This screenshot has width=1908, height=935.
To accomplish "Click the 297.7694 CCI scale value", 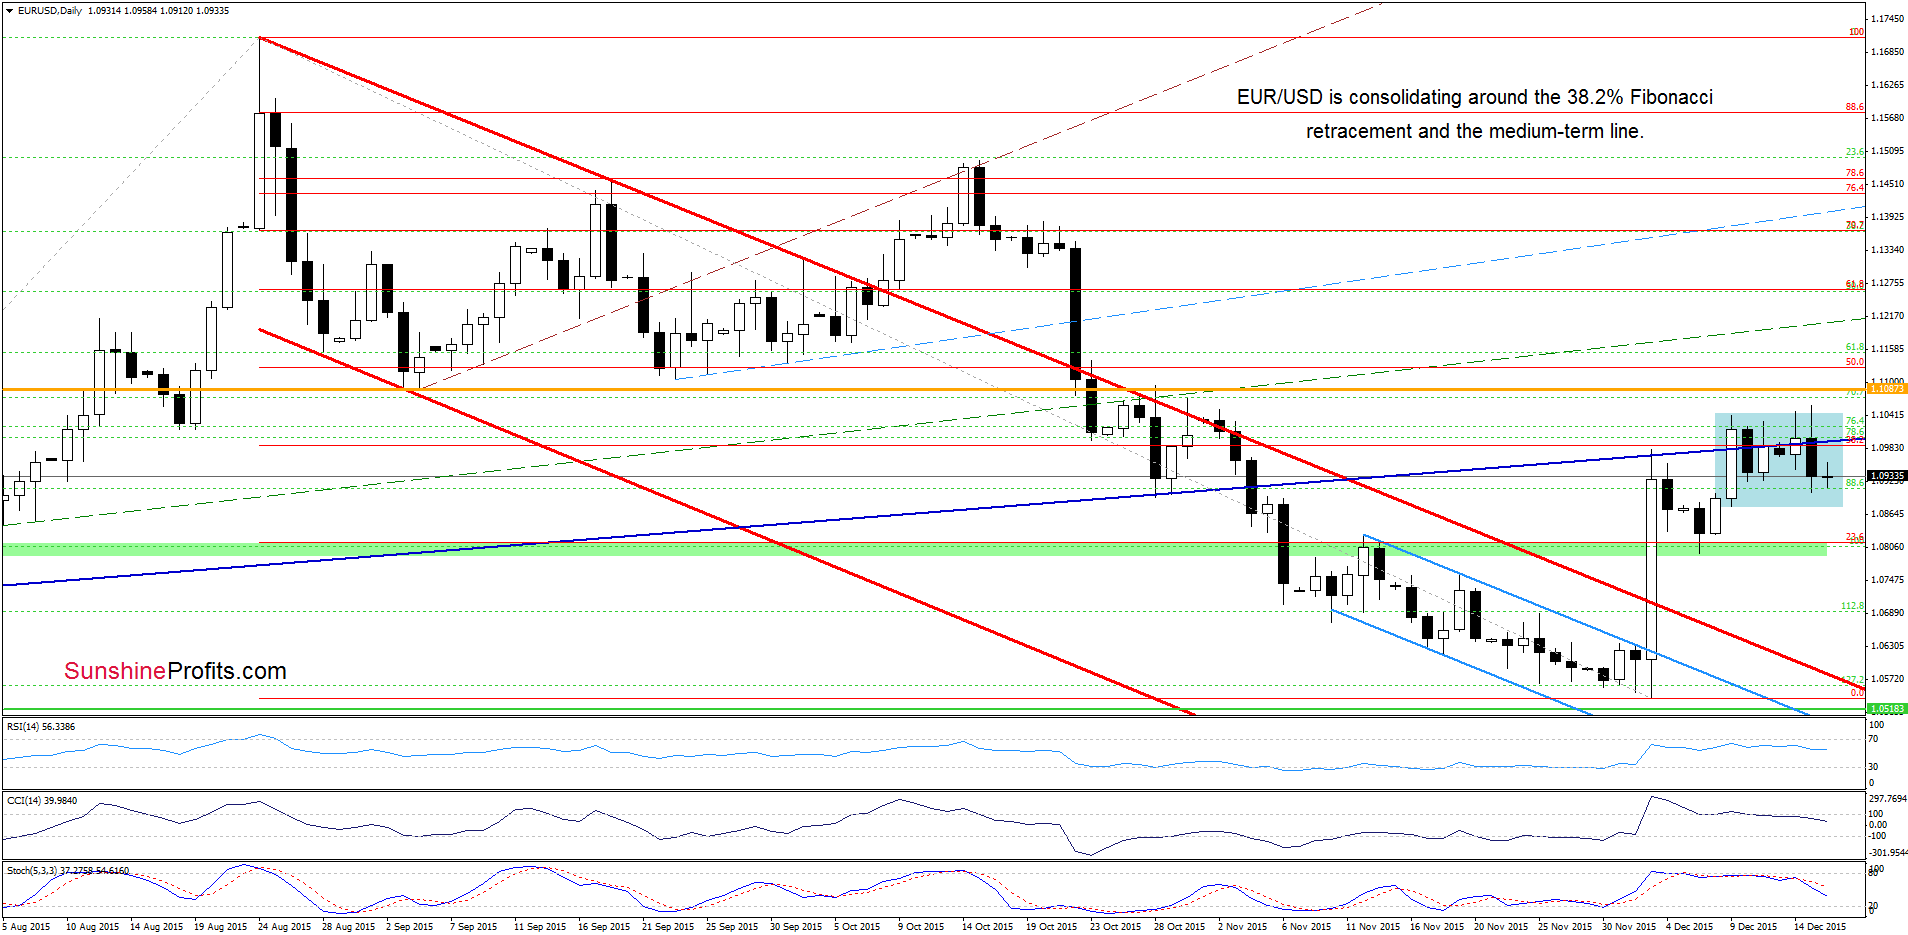I will tap(1888, 799).
